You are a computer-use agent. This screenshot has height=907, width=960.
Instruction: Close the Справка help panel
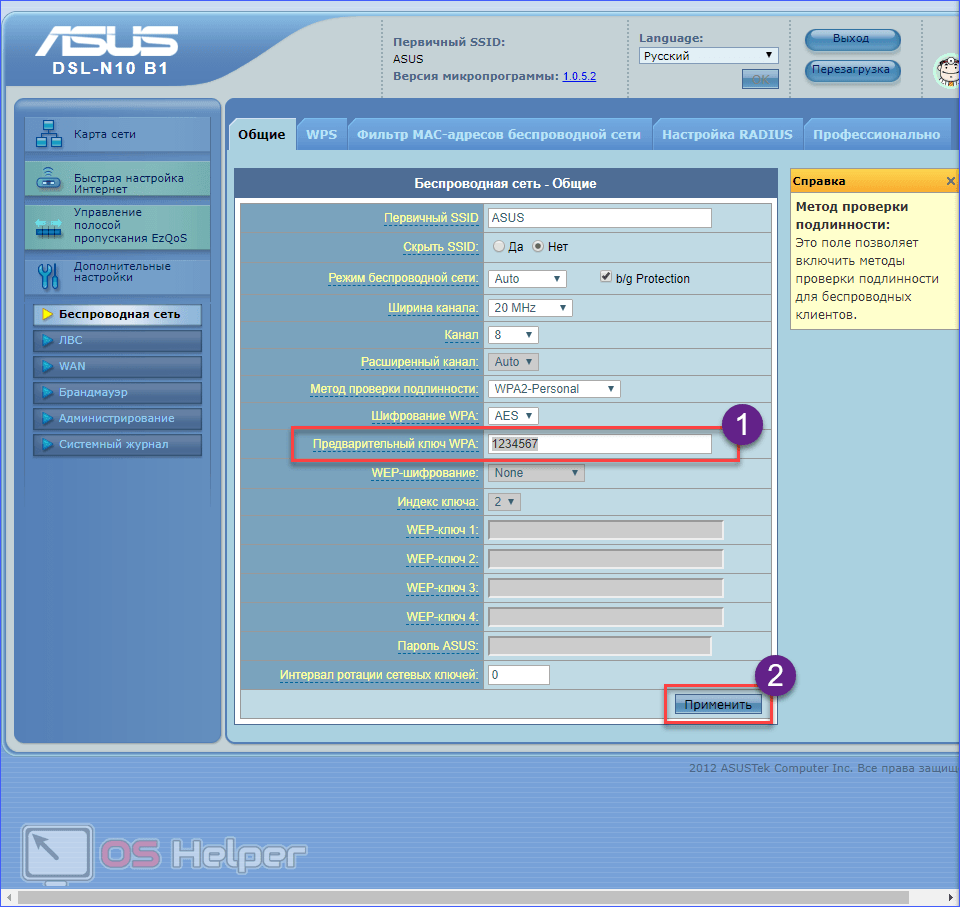[950, 181]
